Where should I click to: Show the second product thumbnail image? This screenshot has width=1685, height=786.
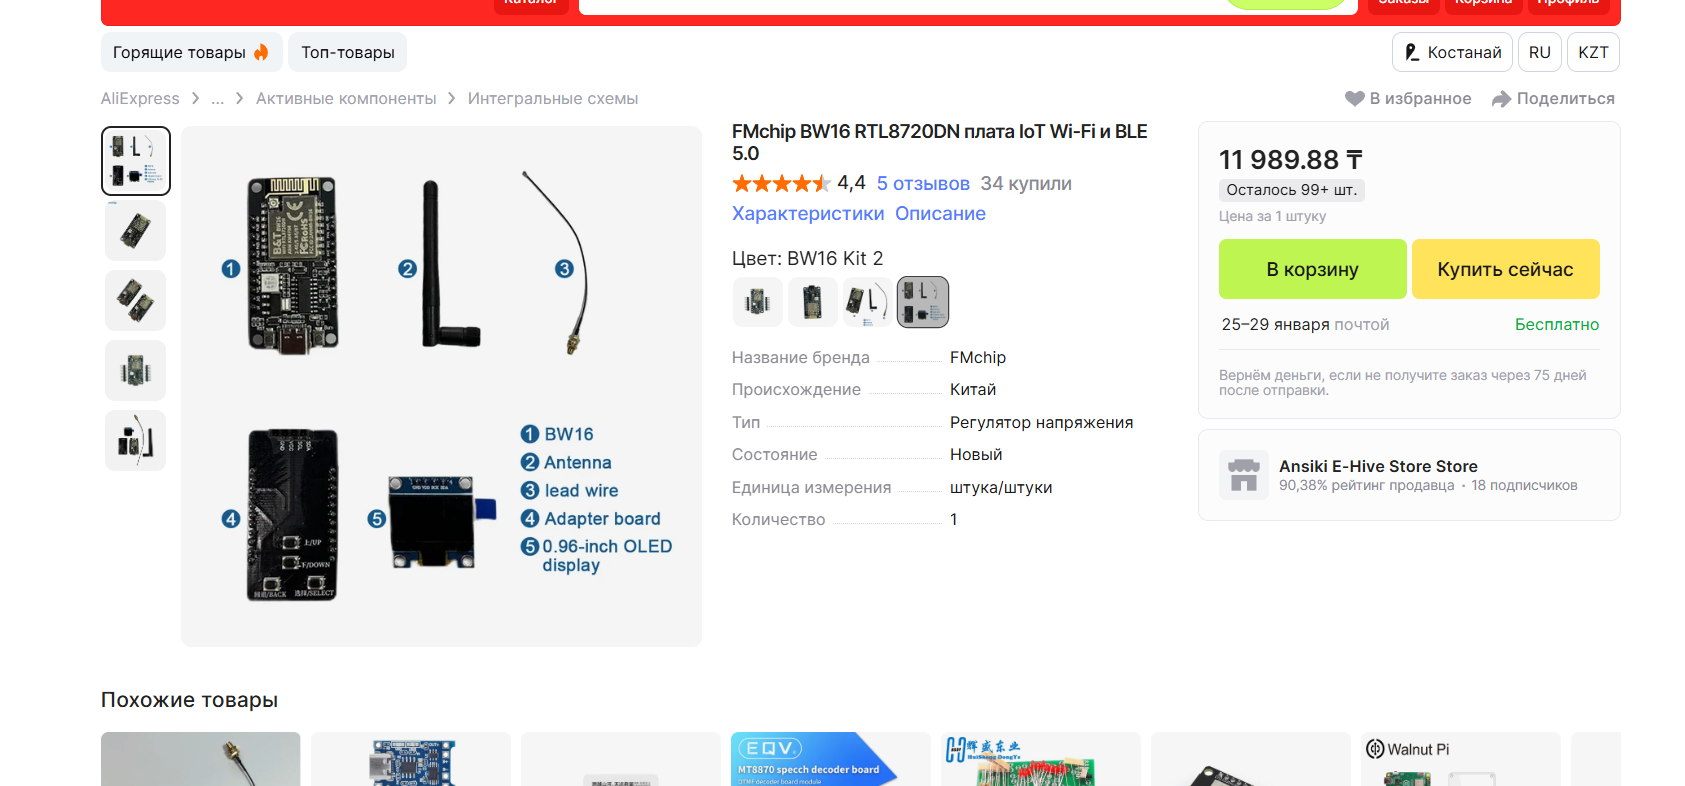pos(135,231)
